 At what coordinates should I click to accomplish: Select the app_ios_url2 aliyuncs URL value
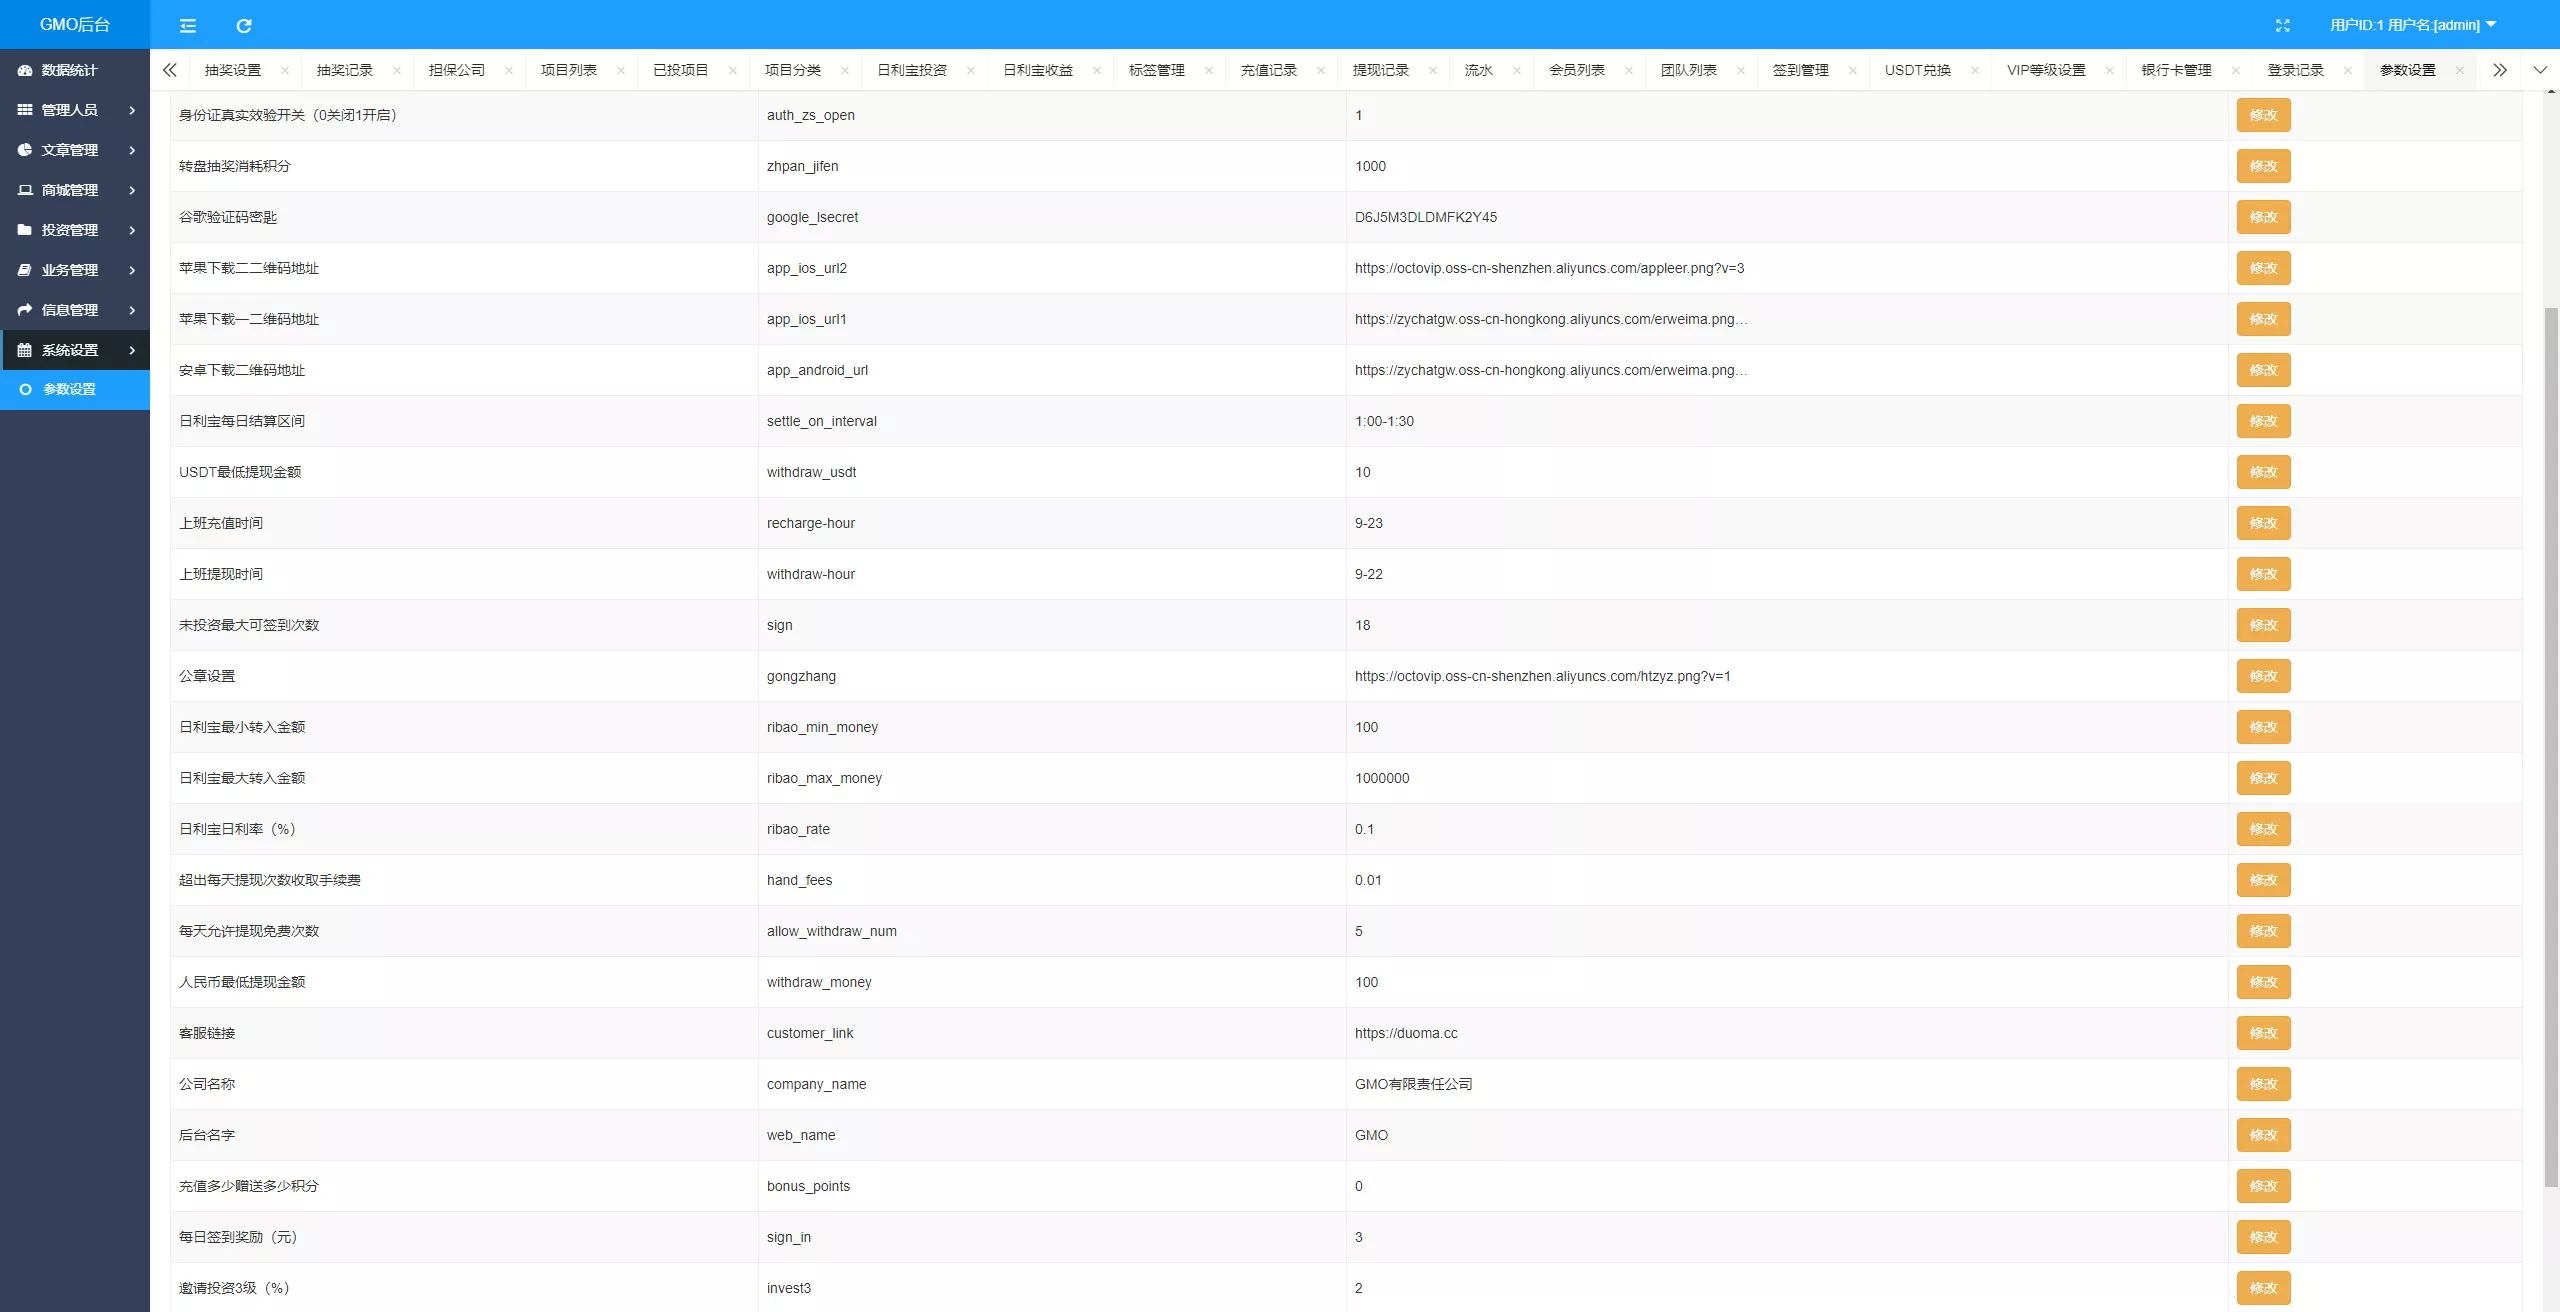click(x=1549, y=268)
